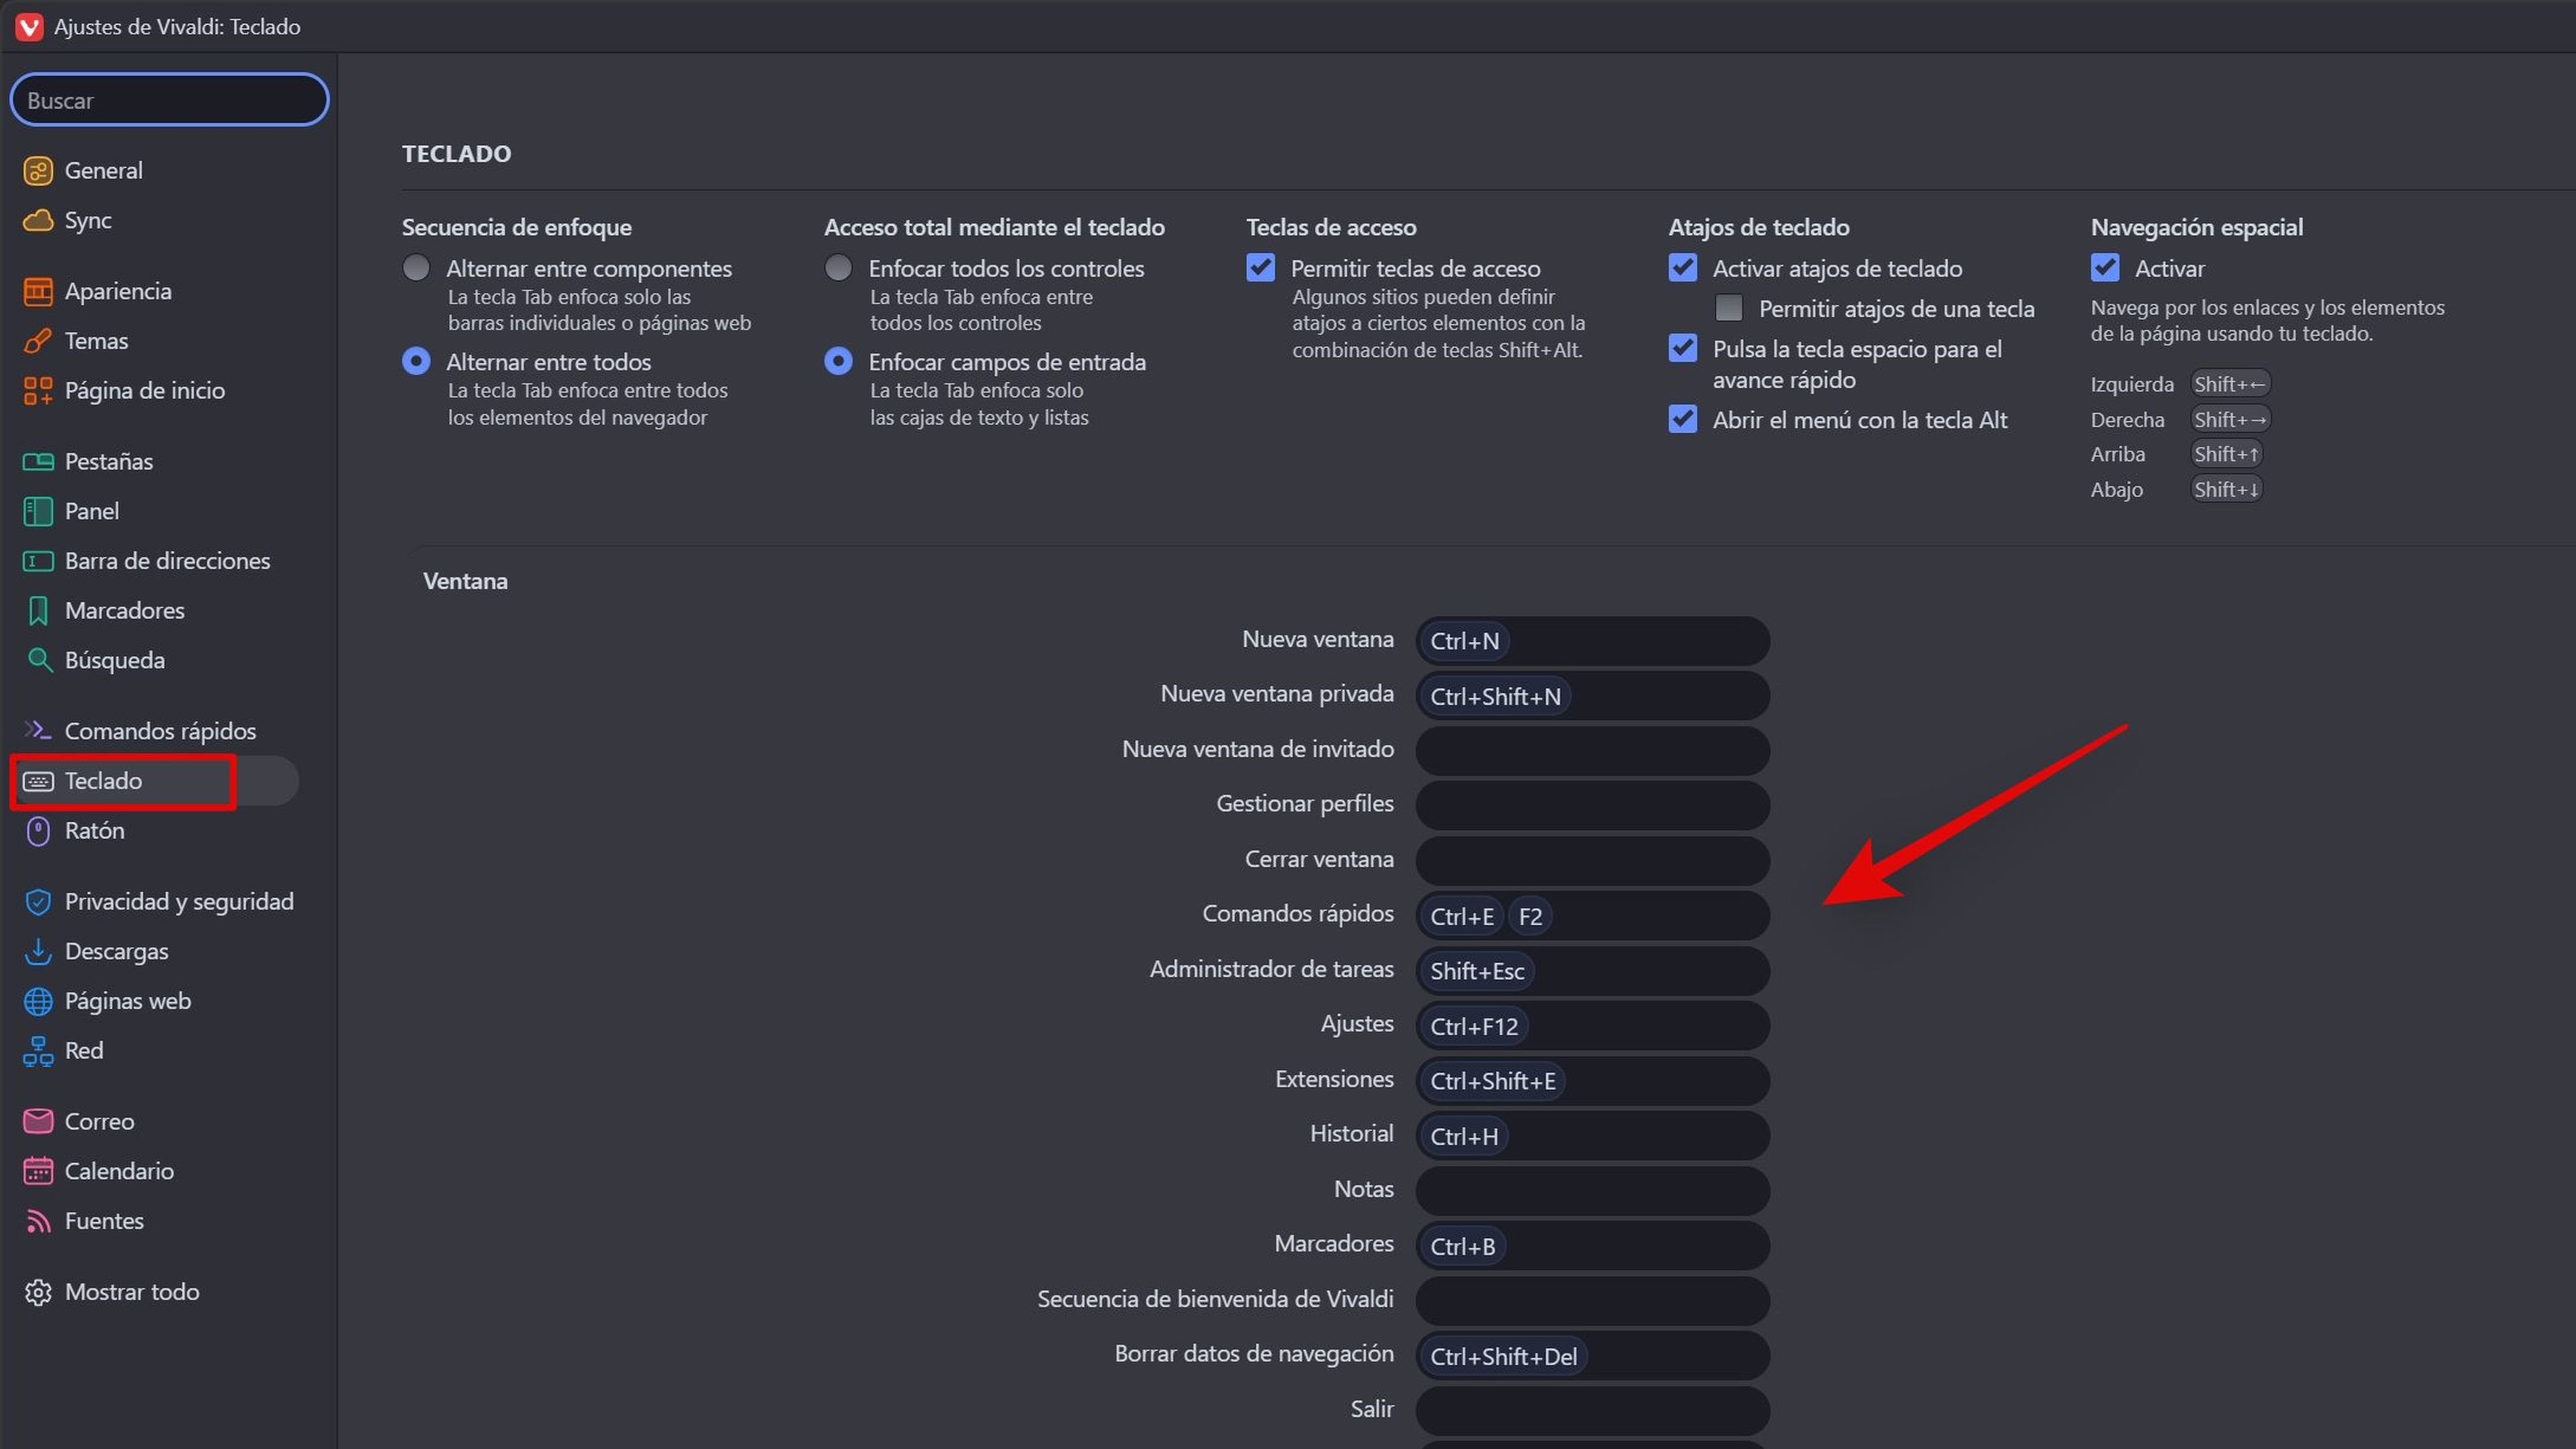The height and width of the screenshot is (1449, 2576).
Task: Open the Sync settings section
Action: pyautogui.click(x=88, y=220)
